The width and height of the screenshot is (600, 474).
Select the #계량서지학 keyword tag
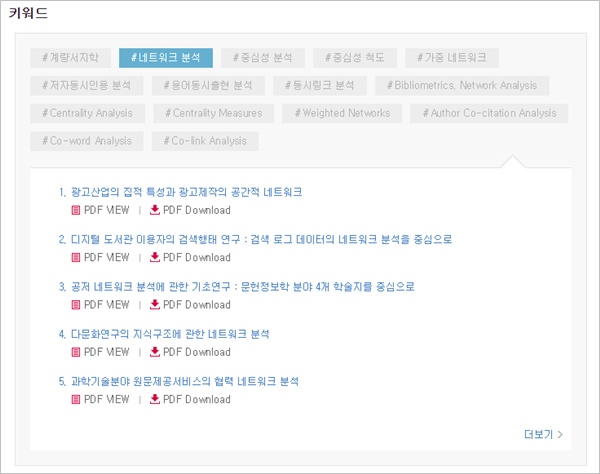70,58
